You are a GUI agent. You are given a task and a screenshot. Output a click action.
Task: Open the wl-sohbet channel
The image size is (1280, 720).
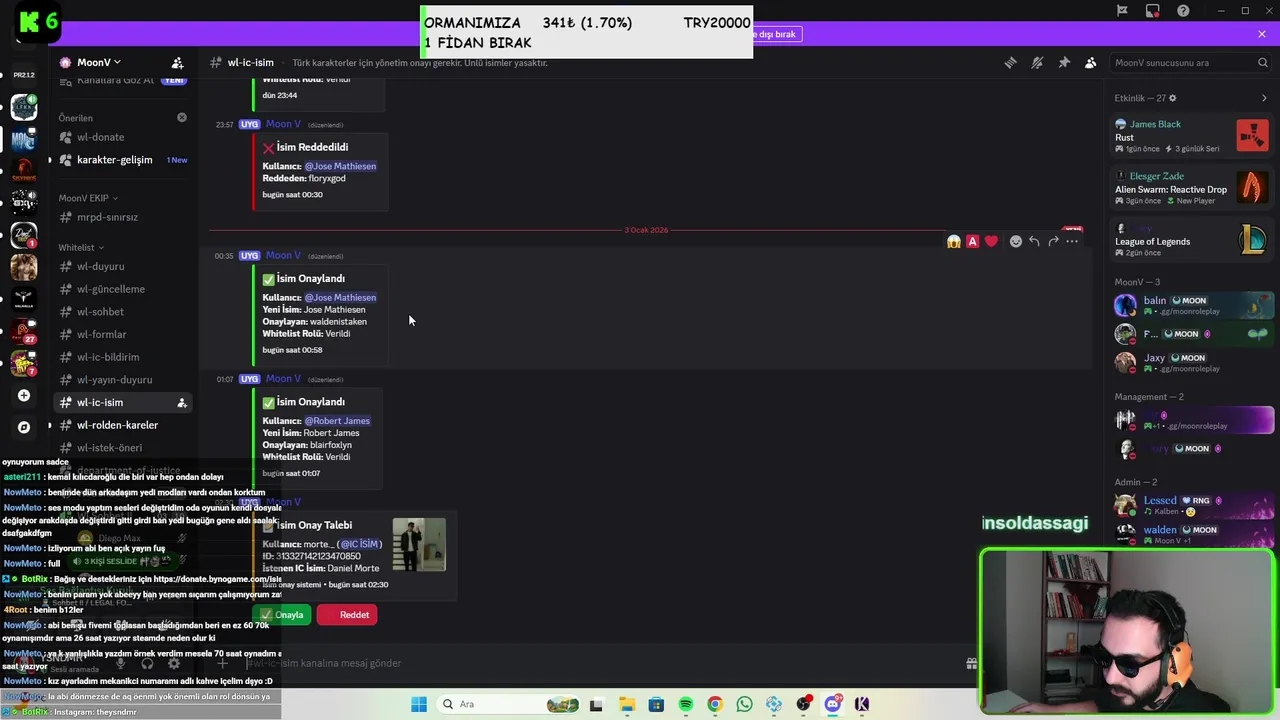pos(100,312)
